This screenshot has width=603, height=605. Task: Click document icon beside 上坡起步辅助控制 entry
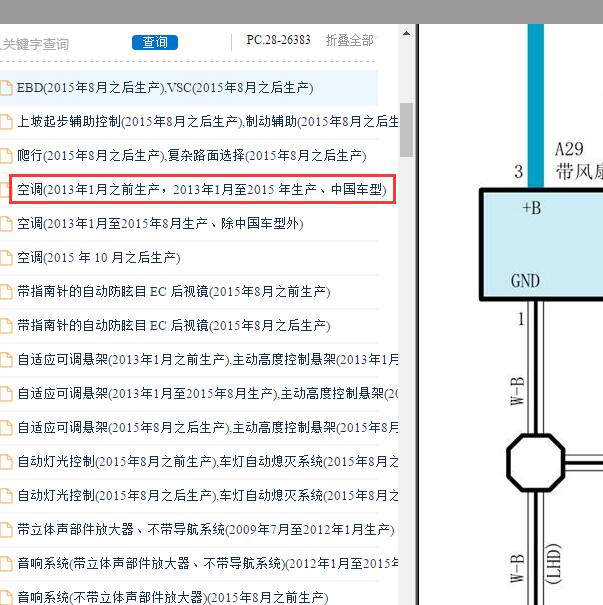(x=6, y=122)
